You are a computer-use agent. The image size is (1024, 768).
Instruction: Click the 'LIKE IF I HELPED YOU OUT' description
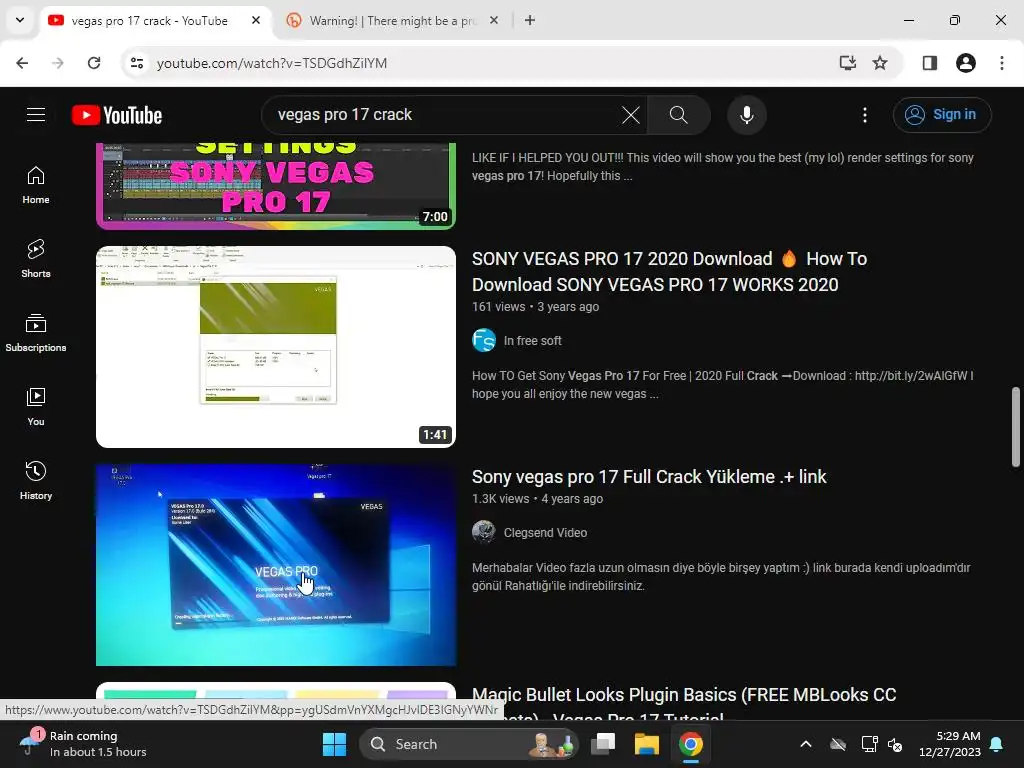tap(723, 167)
